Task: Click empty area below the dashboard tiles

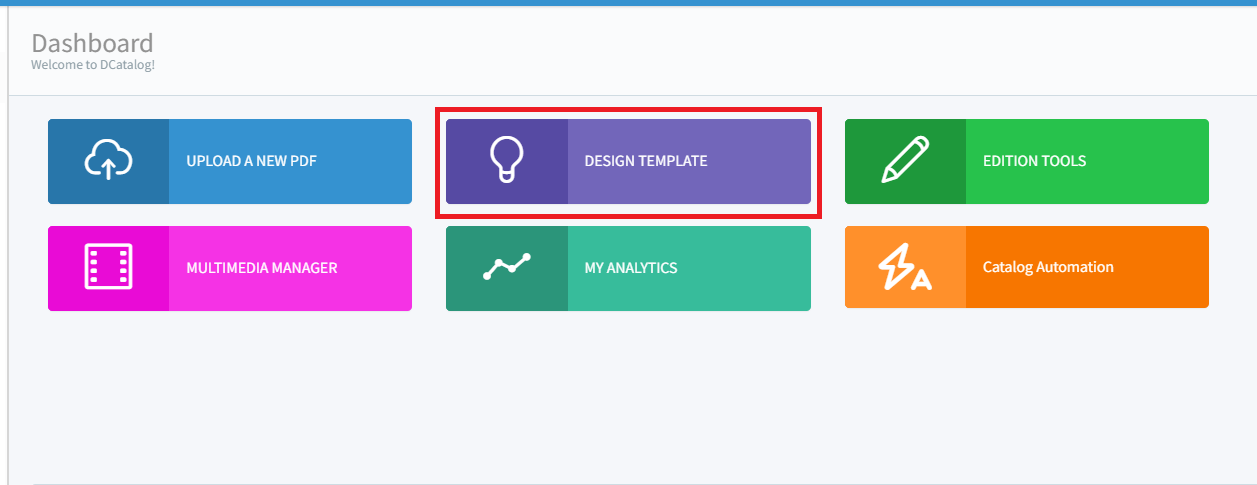Action: (628, 400)
